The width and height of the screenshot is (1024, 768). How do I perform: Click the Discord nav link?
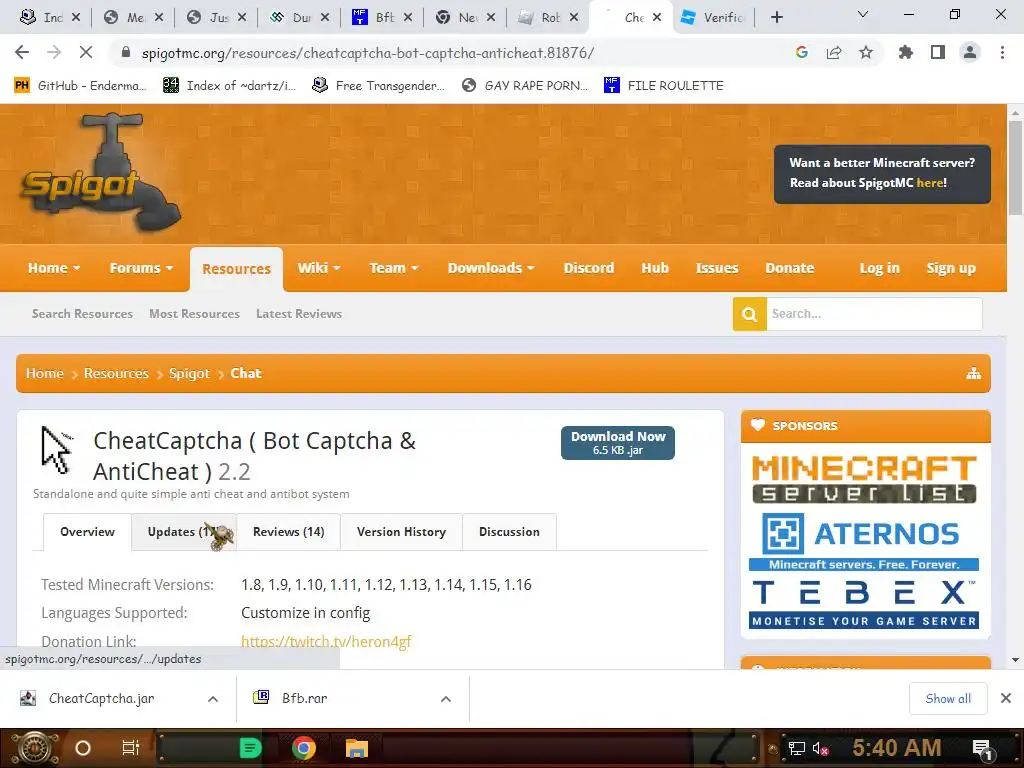[589, 268]
